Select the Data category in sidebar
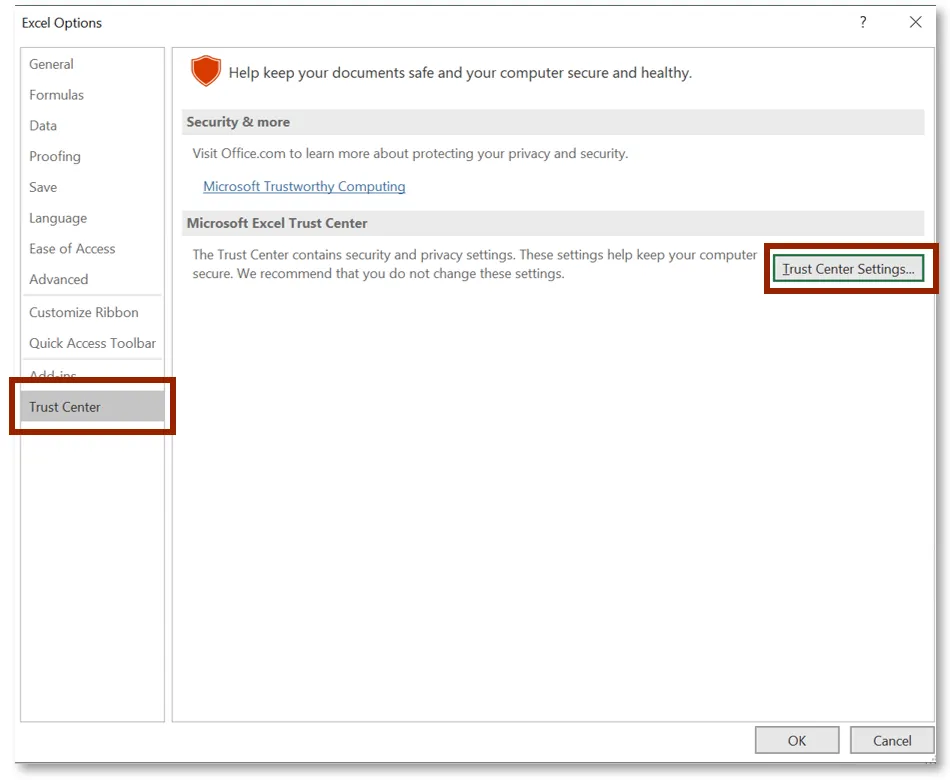The image size is (950, 780). [43, 126]
